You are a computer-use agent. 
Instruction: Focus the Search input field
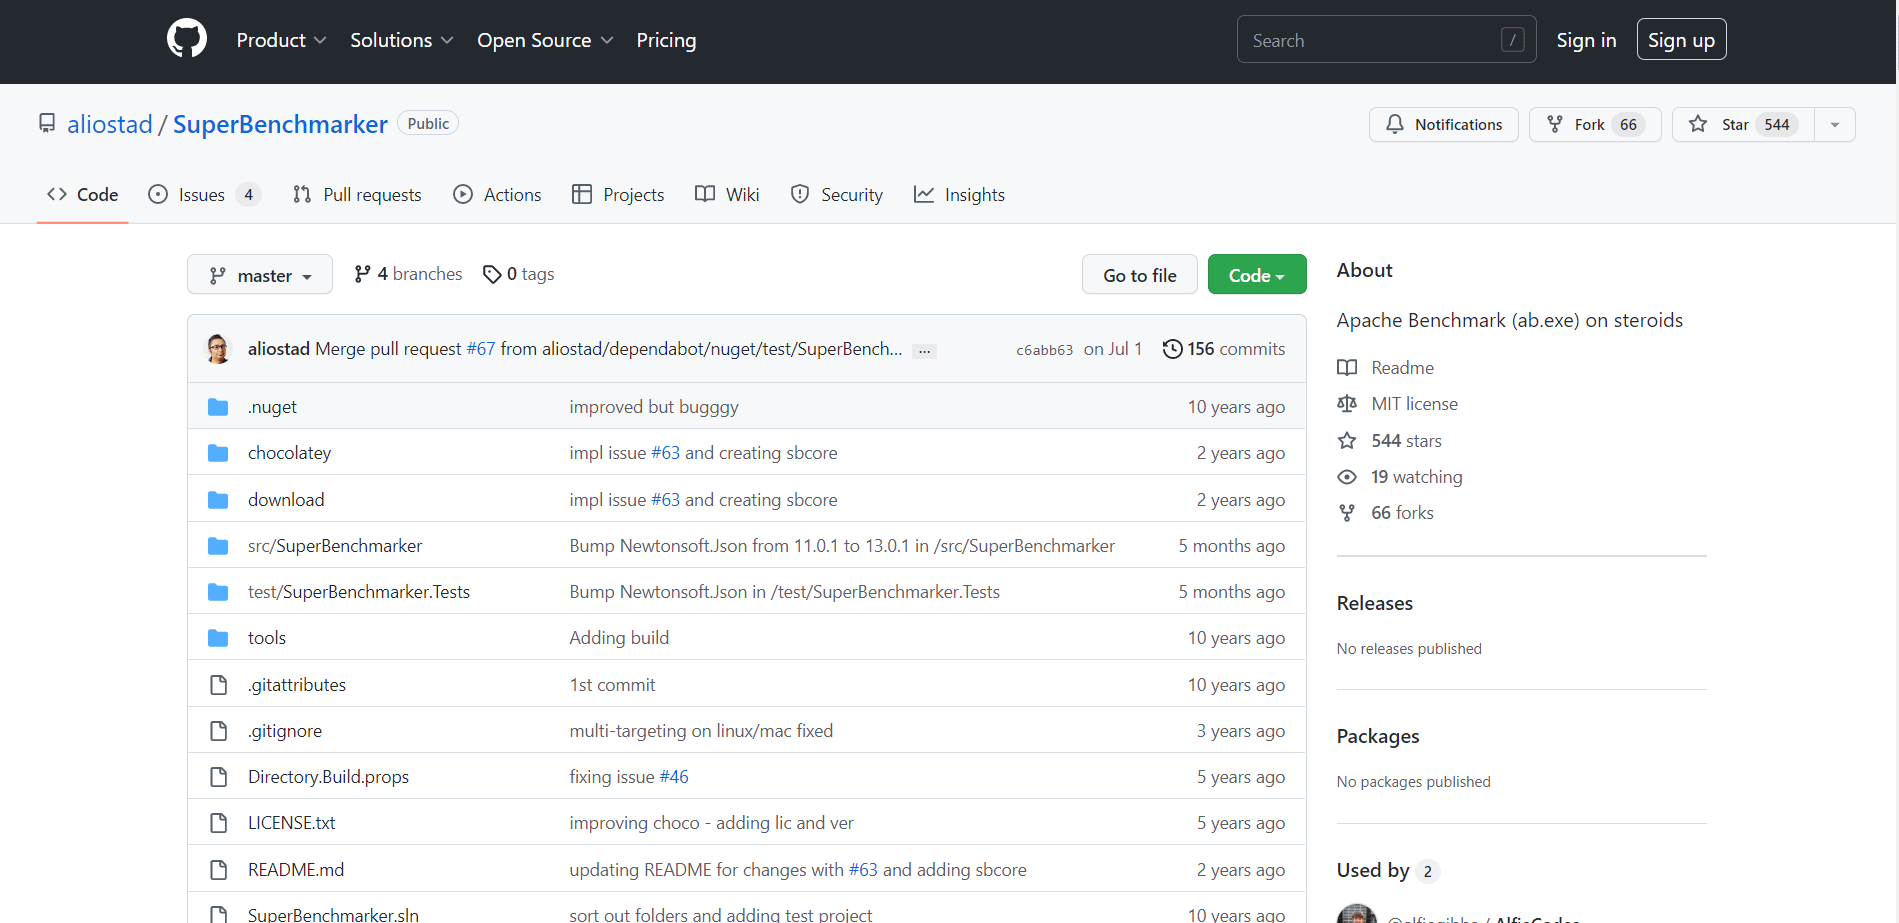click(1386, 40)
